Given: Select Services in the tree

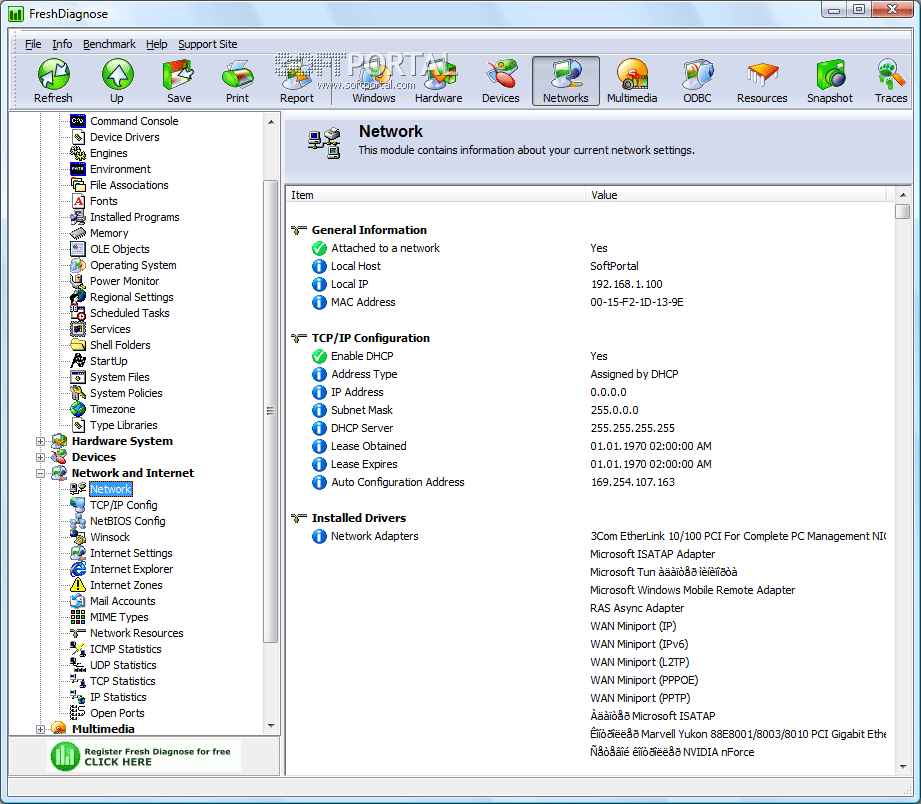Looking at the screenshot, I should click(x=100, y=329).
